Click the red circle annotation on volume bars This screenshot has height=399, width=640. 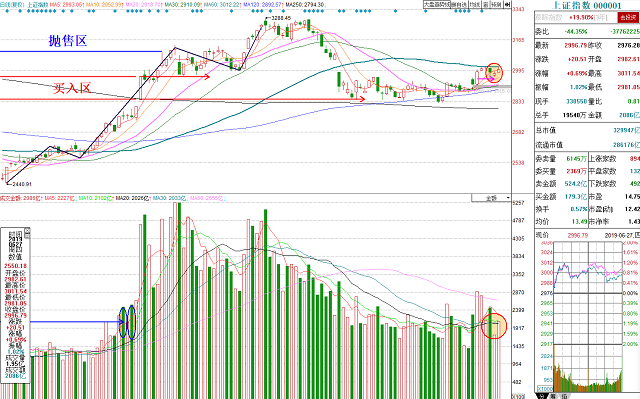[494, 326]
